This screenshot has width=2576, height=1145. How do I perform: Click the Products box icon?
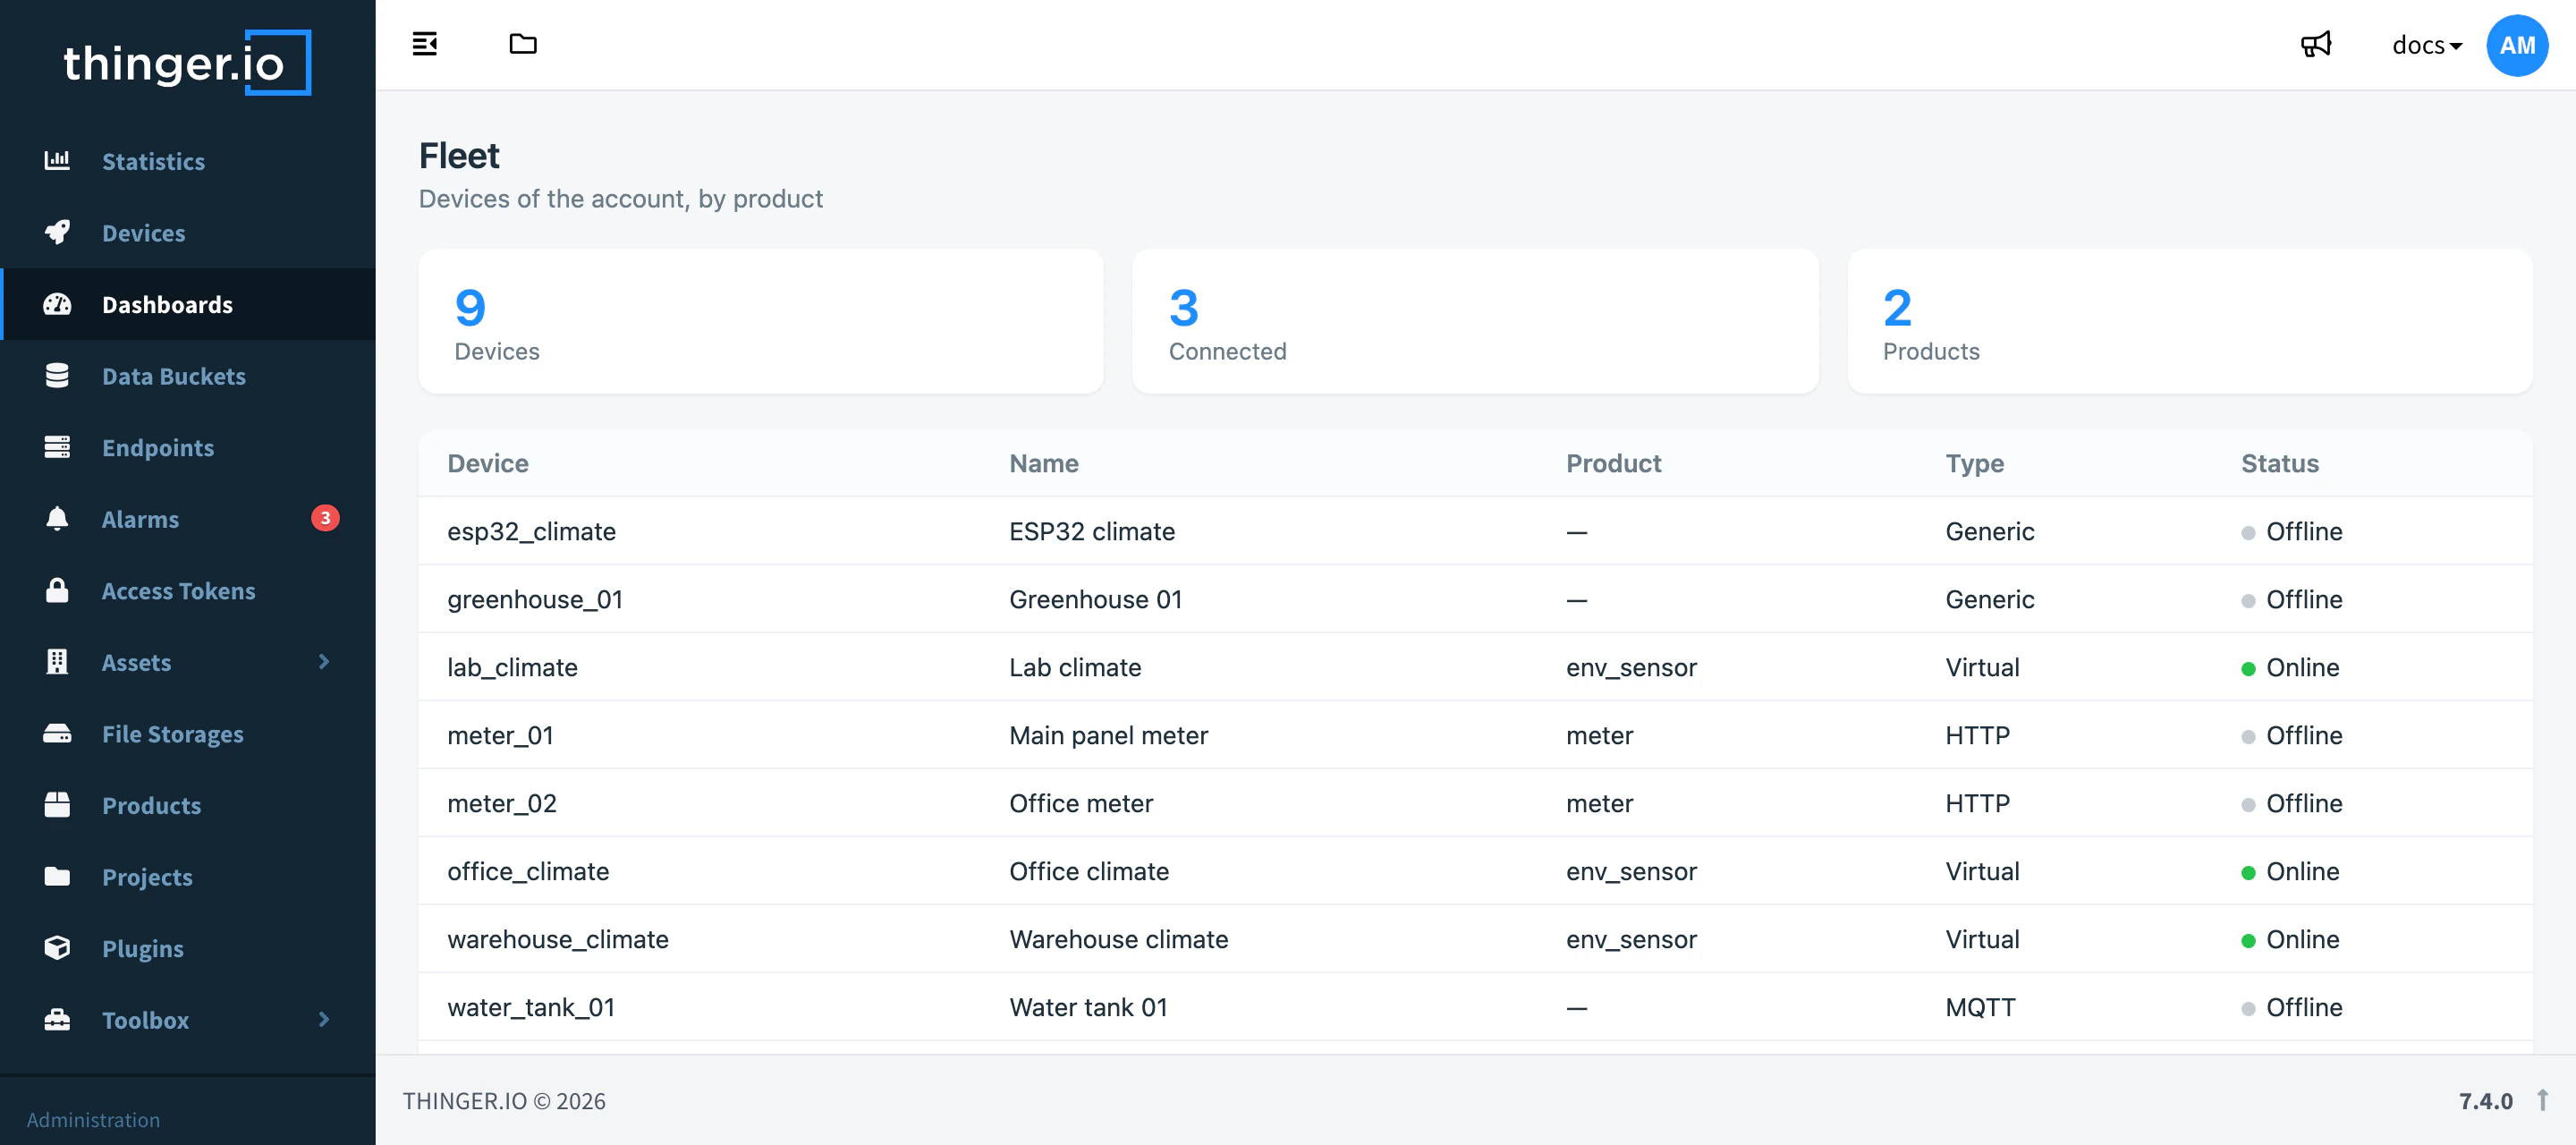(x=57, y=805)
